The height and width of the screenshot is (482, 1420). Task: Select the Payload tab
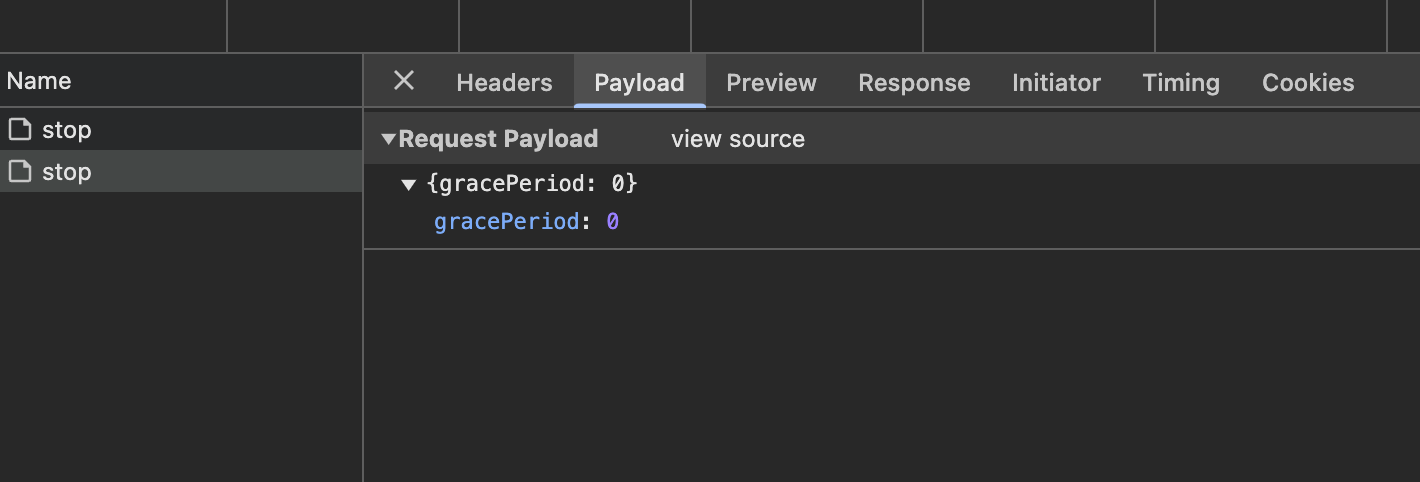(639, 83)
